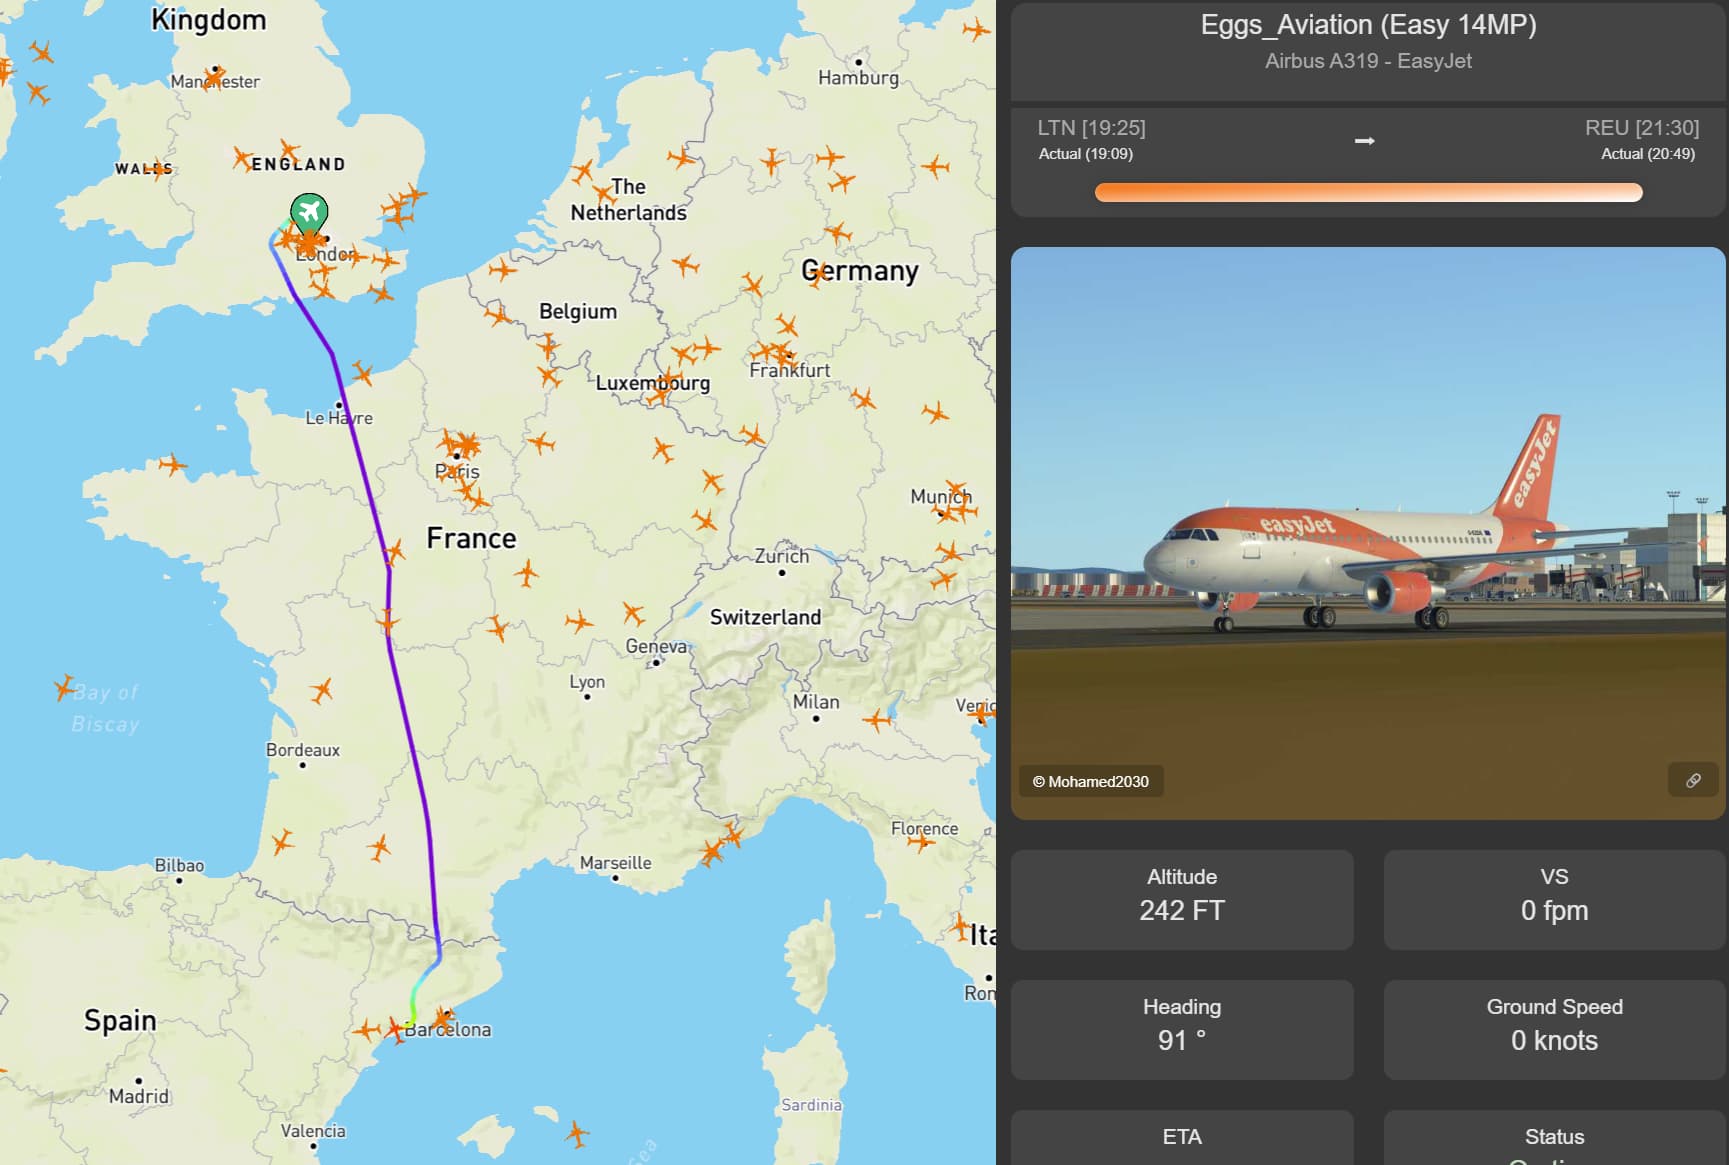Image resolution: width=1729 pixels, height=1165 pixels.
Task: Open the link icon on the aircraft photo
Action: (1693, 780)
